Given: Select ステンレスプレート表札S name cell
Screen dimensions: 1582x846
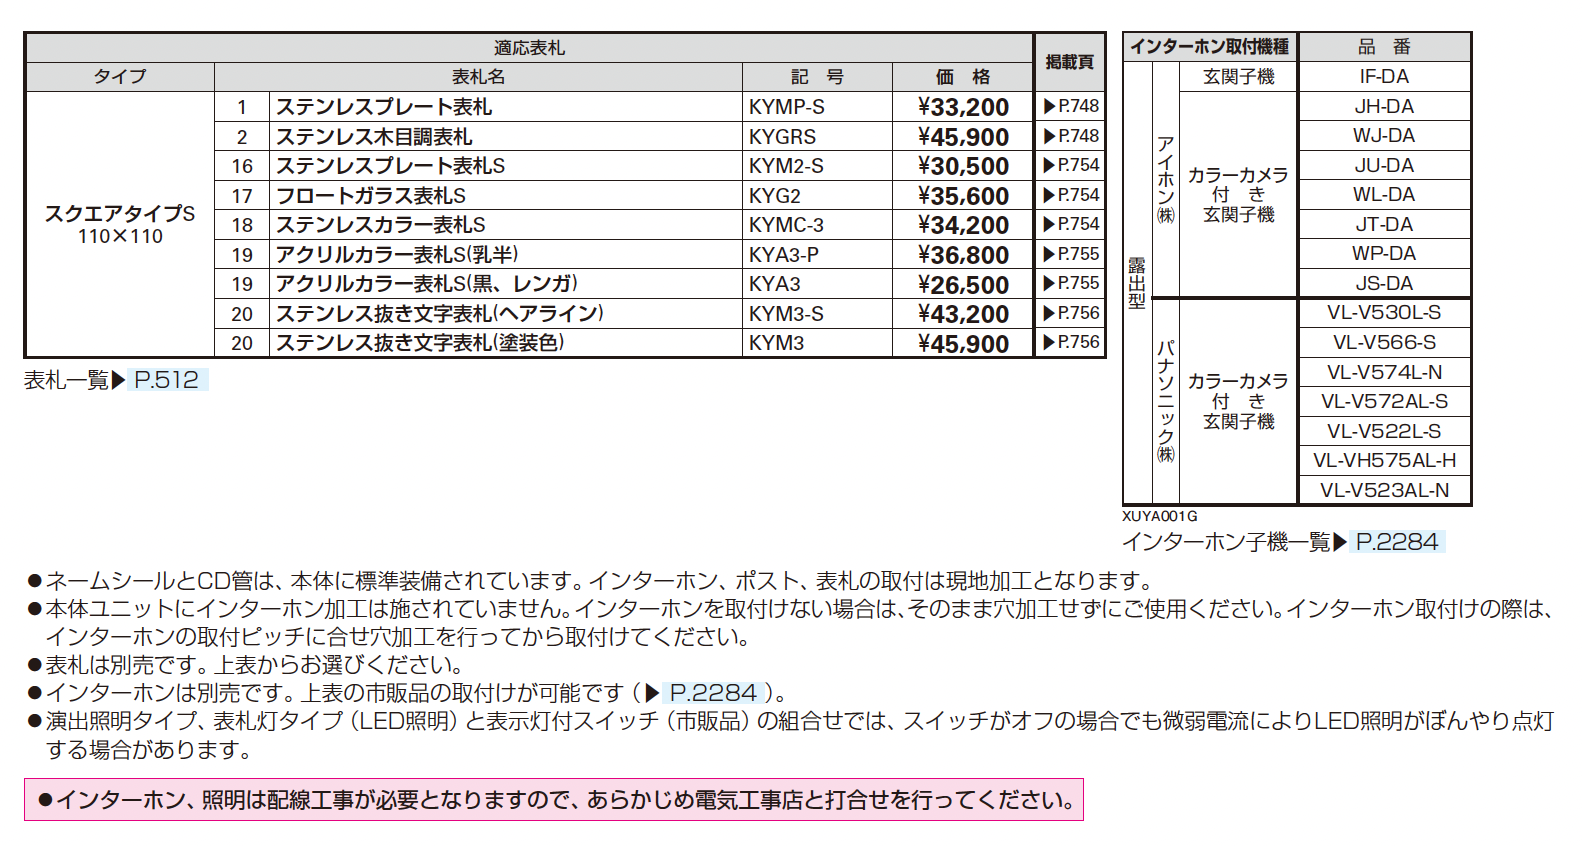Looking at the screenshot, I should pyautogui.click(x=505, y=166).
